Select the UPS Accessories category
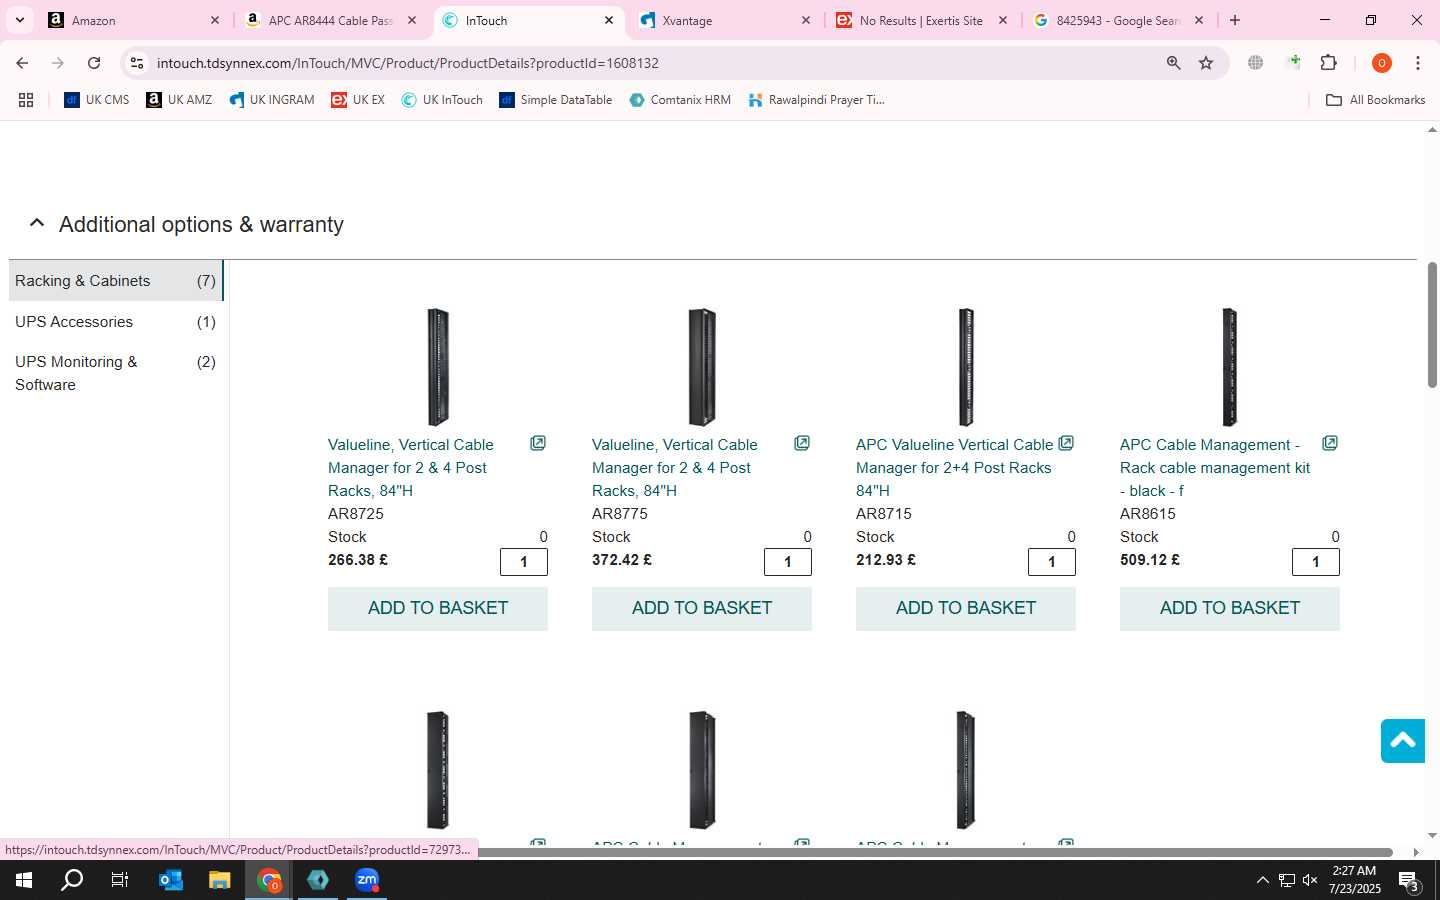 tap(115, 322)
